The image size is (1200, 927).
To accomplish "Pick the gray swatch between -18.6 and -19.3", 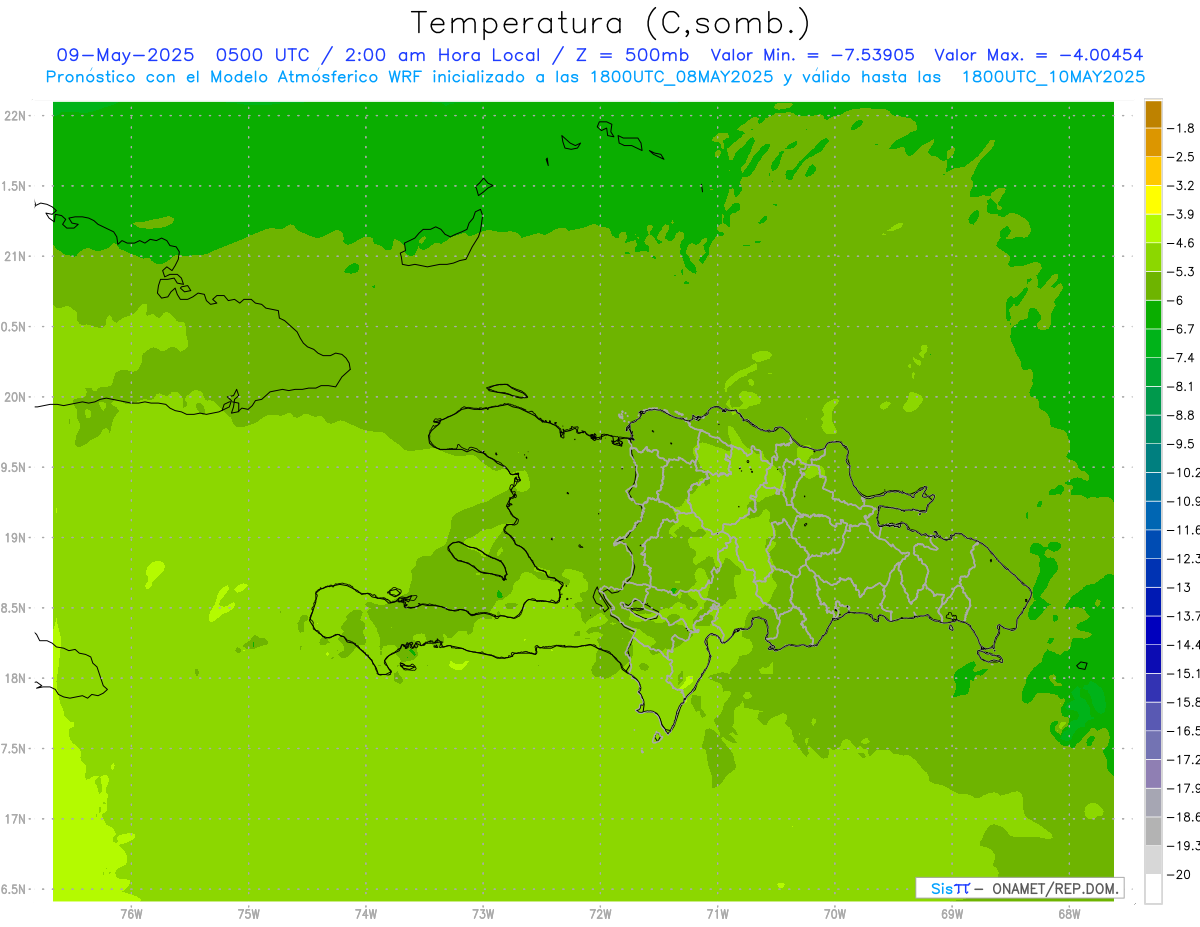I will point(1153,831).
